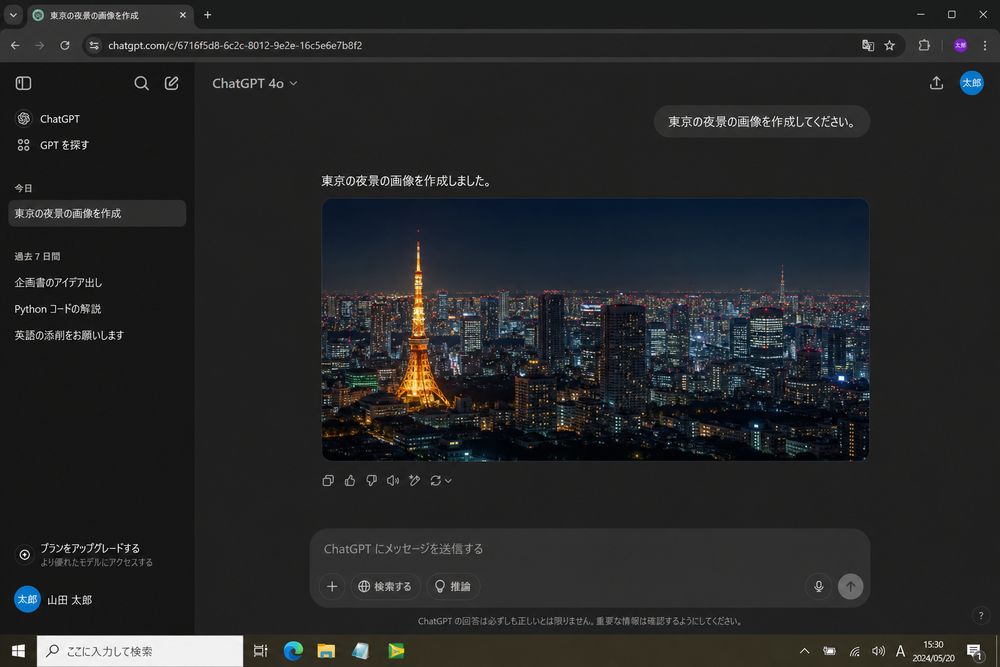The height and width of the screenshot is (667, 1000).
Task: Open the chat search magnifier
Action: click(x=142, y=83)
